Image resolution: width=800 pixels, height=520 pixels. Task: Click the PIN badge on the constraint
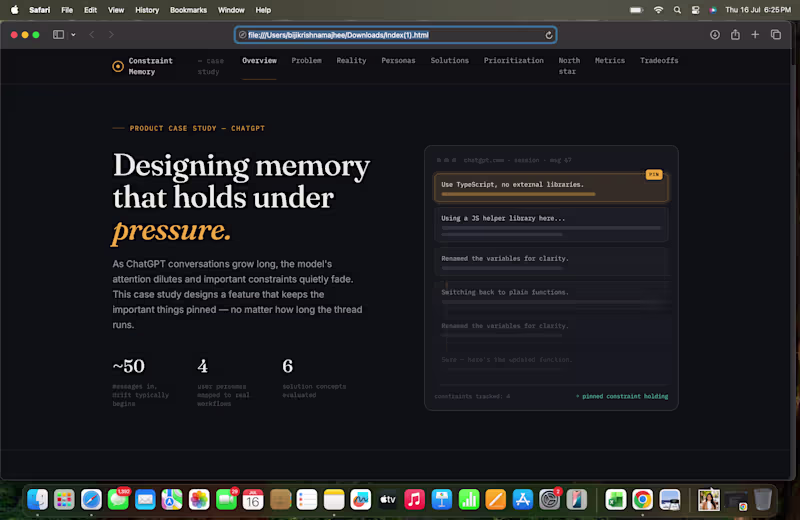654,175
